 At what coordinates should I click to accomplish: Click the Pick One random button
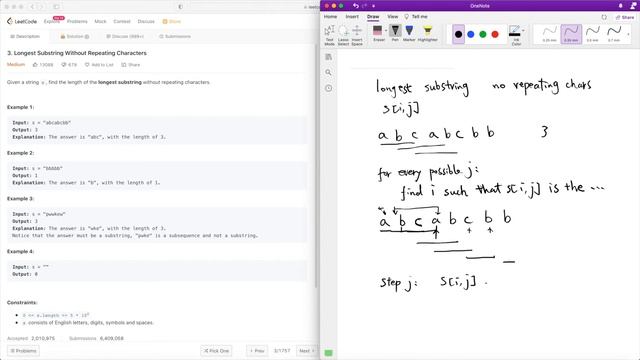(216, 351)
